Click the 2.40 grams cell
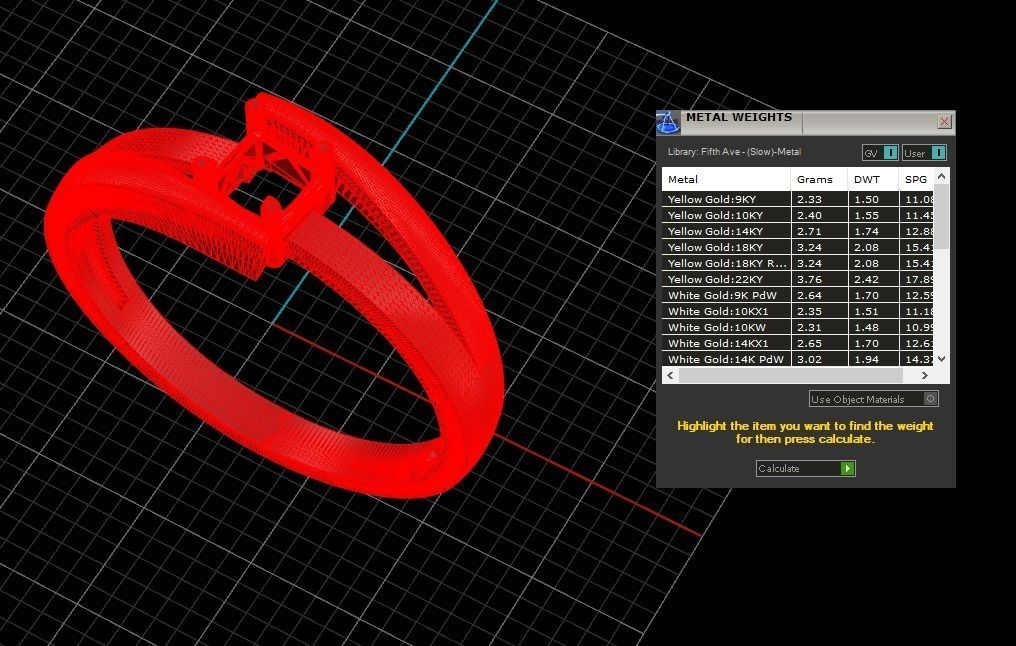 819,215
